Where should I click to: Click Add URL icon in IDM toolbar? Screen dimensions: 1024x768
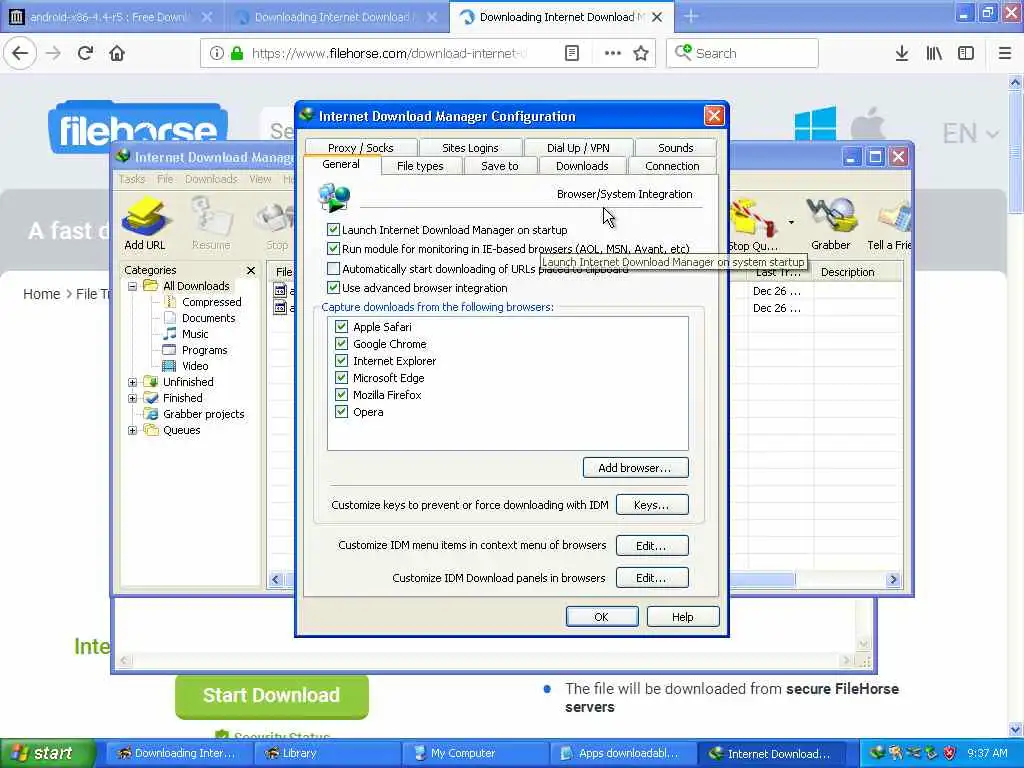click(145, 224)
